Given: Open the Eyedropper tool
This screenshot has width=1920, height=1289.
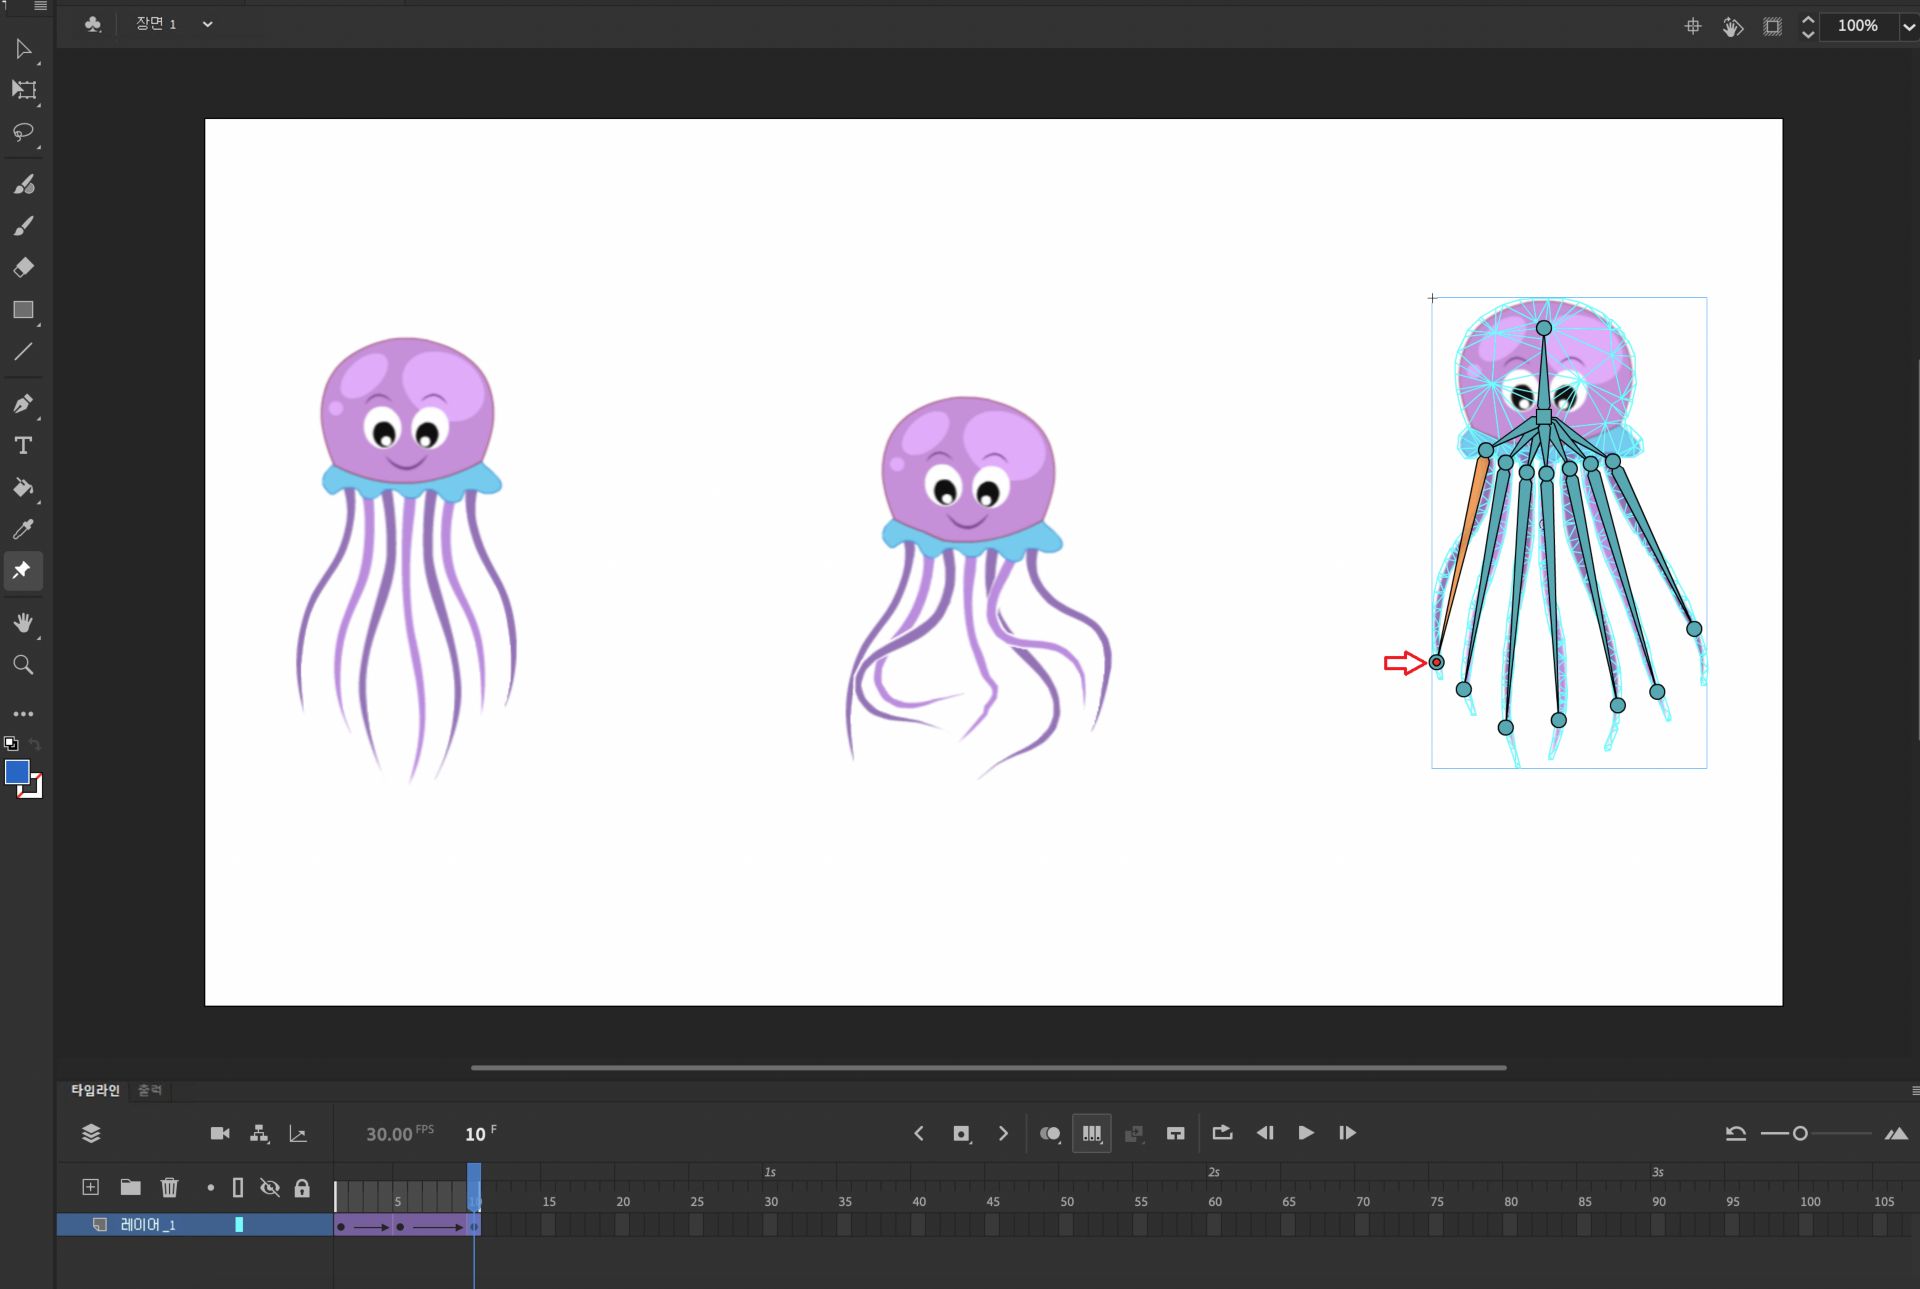Looking at the screenshot, I should 24,529.
